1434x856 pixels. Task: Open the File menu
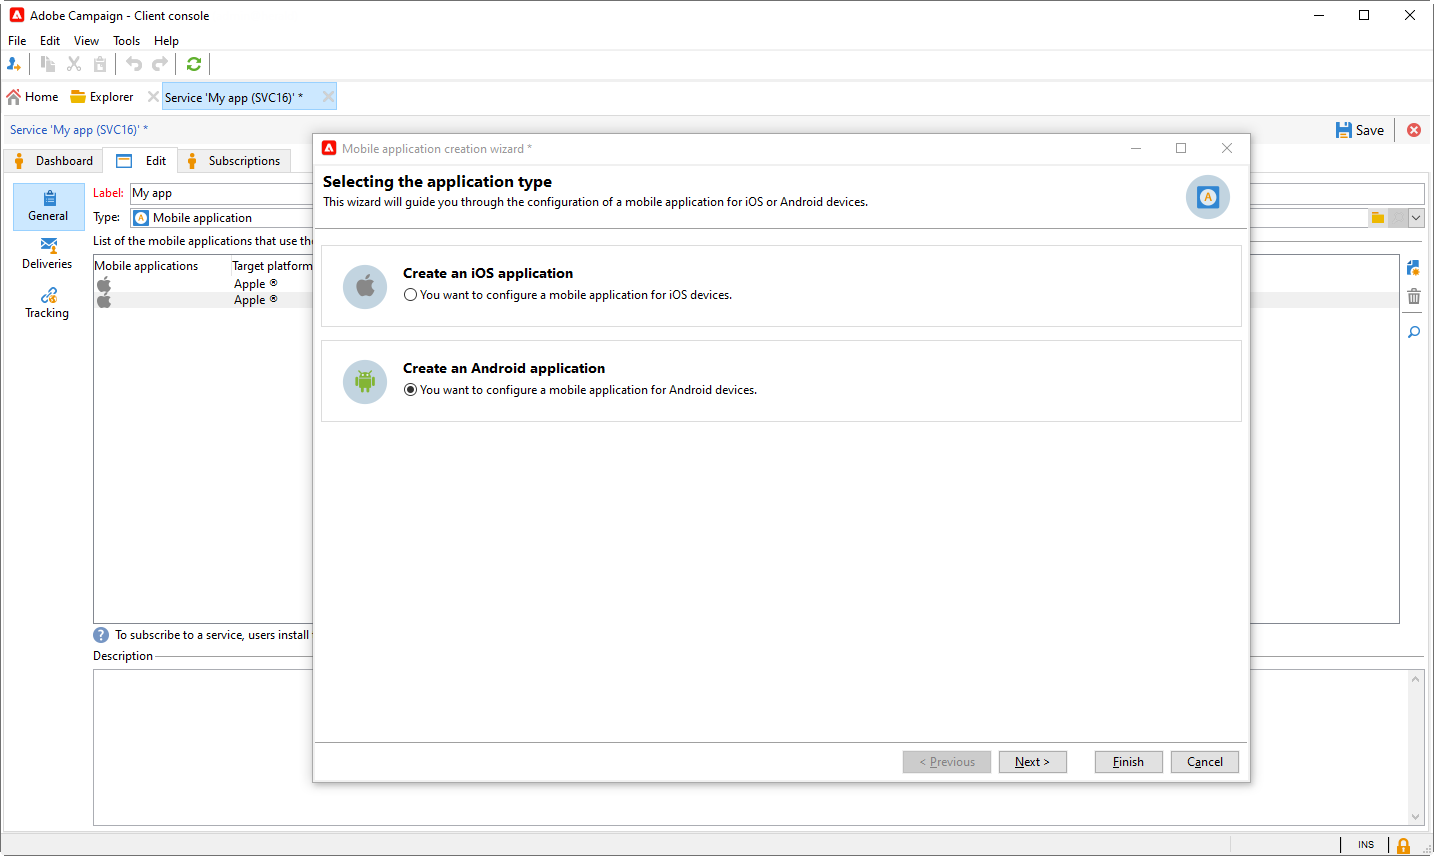[x=17, y=41]
